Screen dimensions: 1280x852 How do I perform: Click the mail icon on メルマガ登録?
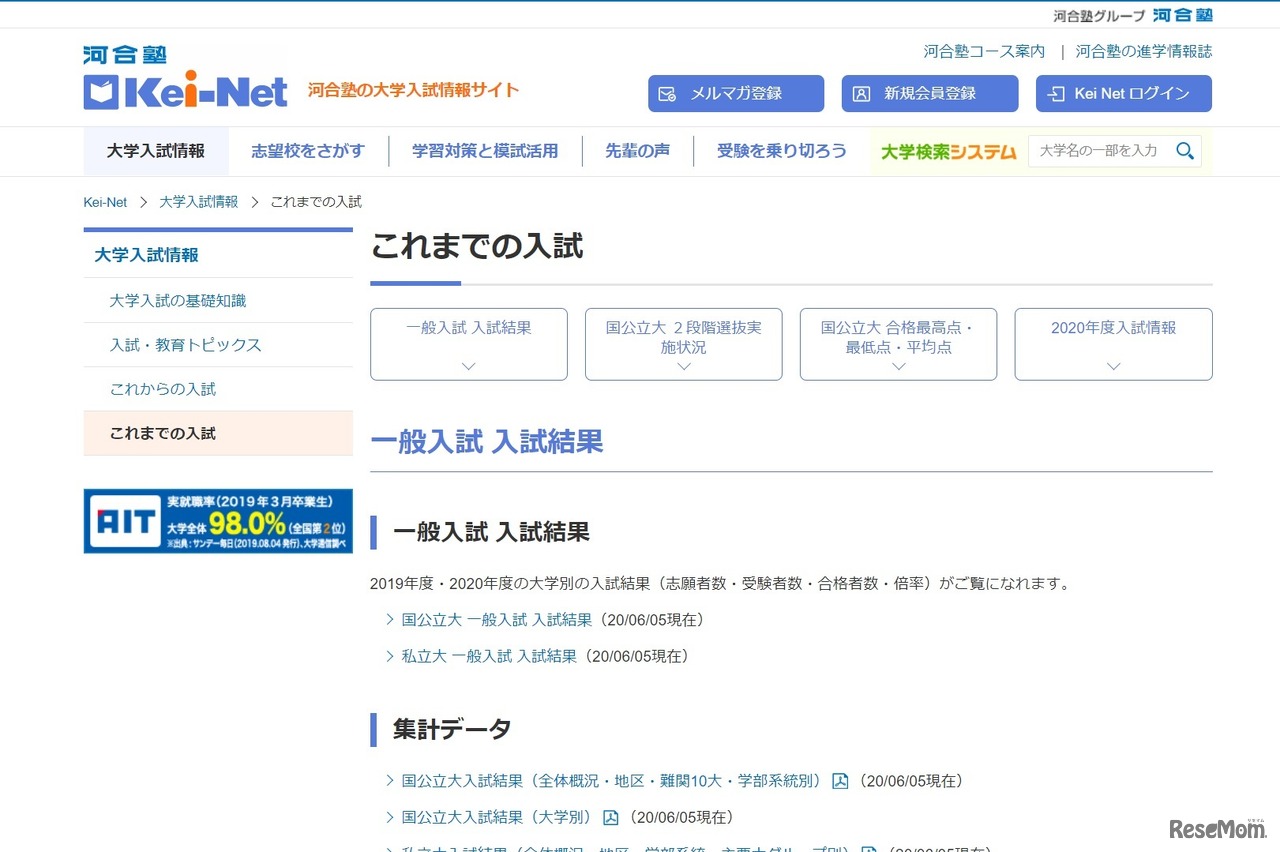(668, 94)
